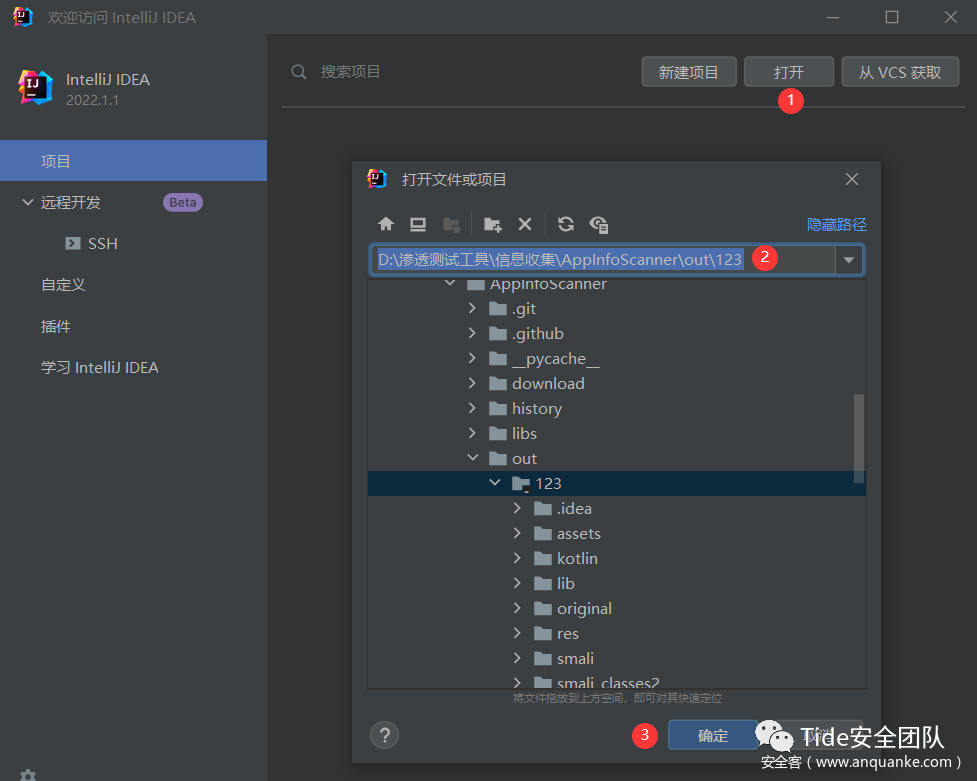Expand the .idea folder
Image resolution: width=977 pixels, height=781 pixels.
[517, 509]
